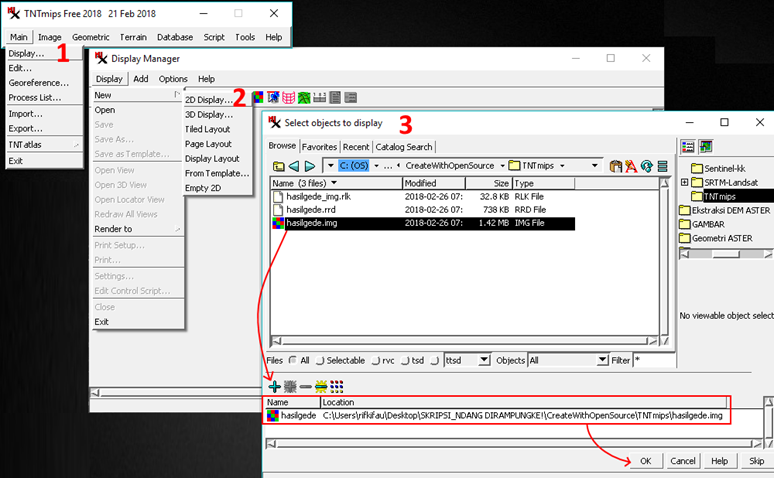Select hasilgede_img.rlk in file list
Image resolution: width=774 pixels, height=478 pixels.
(x=318, y=197)
